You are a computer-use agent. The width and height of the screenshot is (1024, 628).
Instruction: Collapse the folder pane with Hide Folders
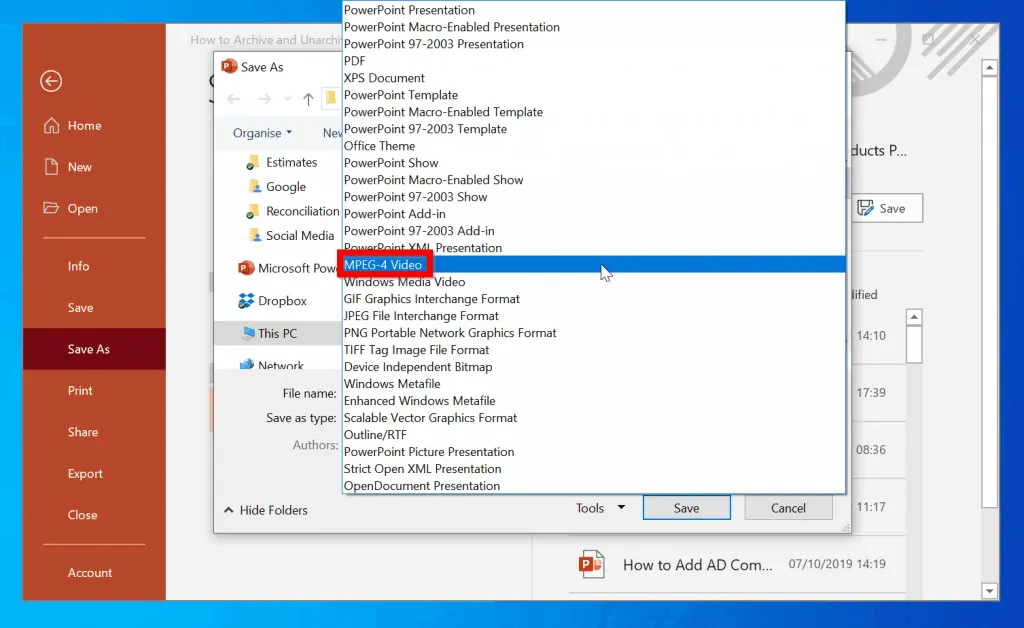coord(265,510)
